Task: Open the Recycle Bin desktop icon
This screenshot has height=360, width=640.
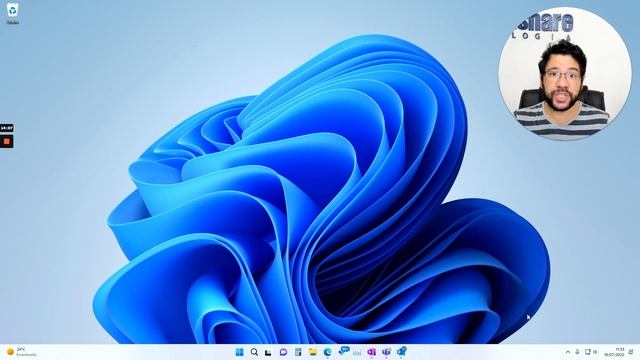Action: tap(13, 13)
